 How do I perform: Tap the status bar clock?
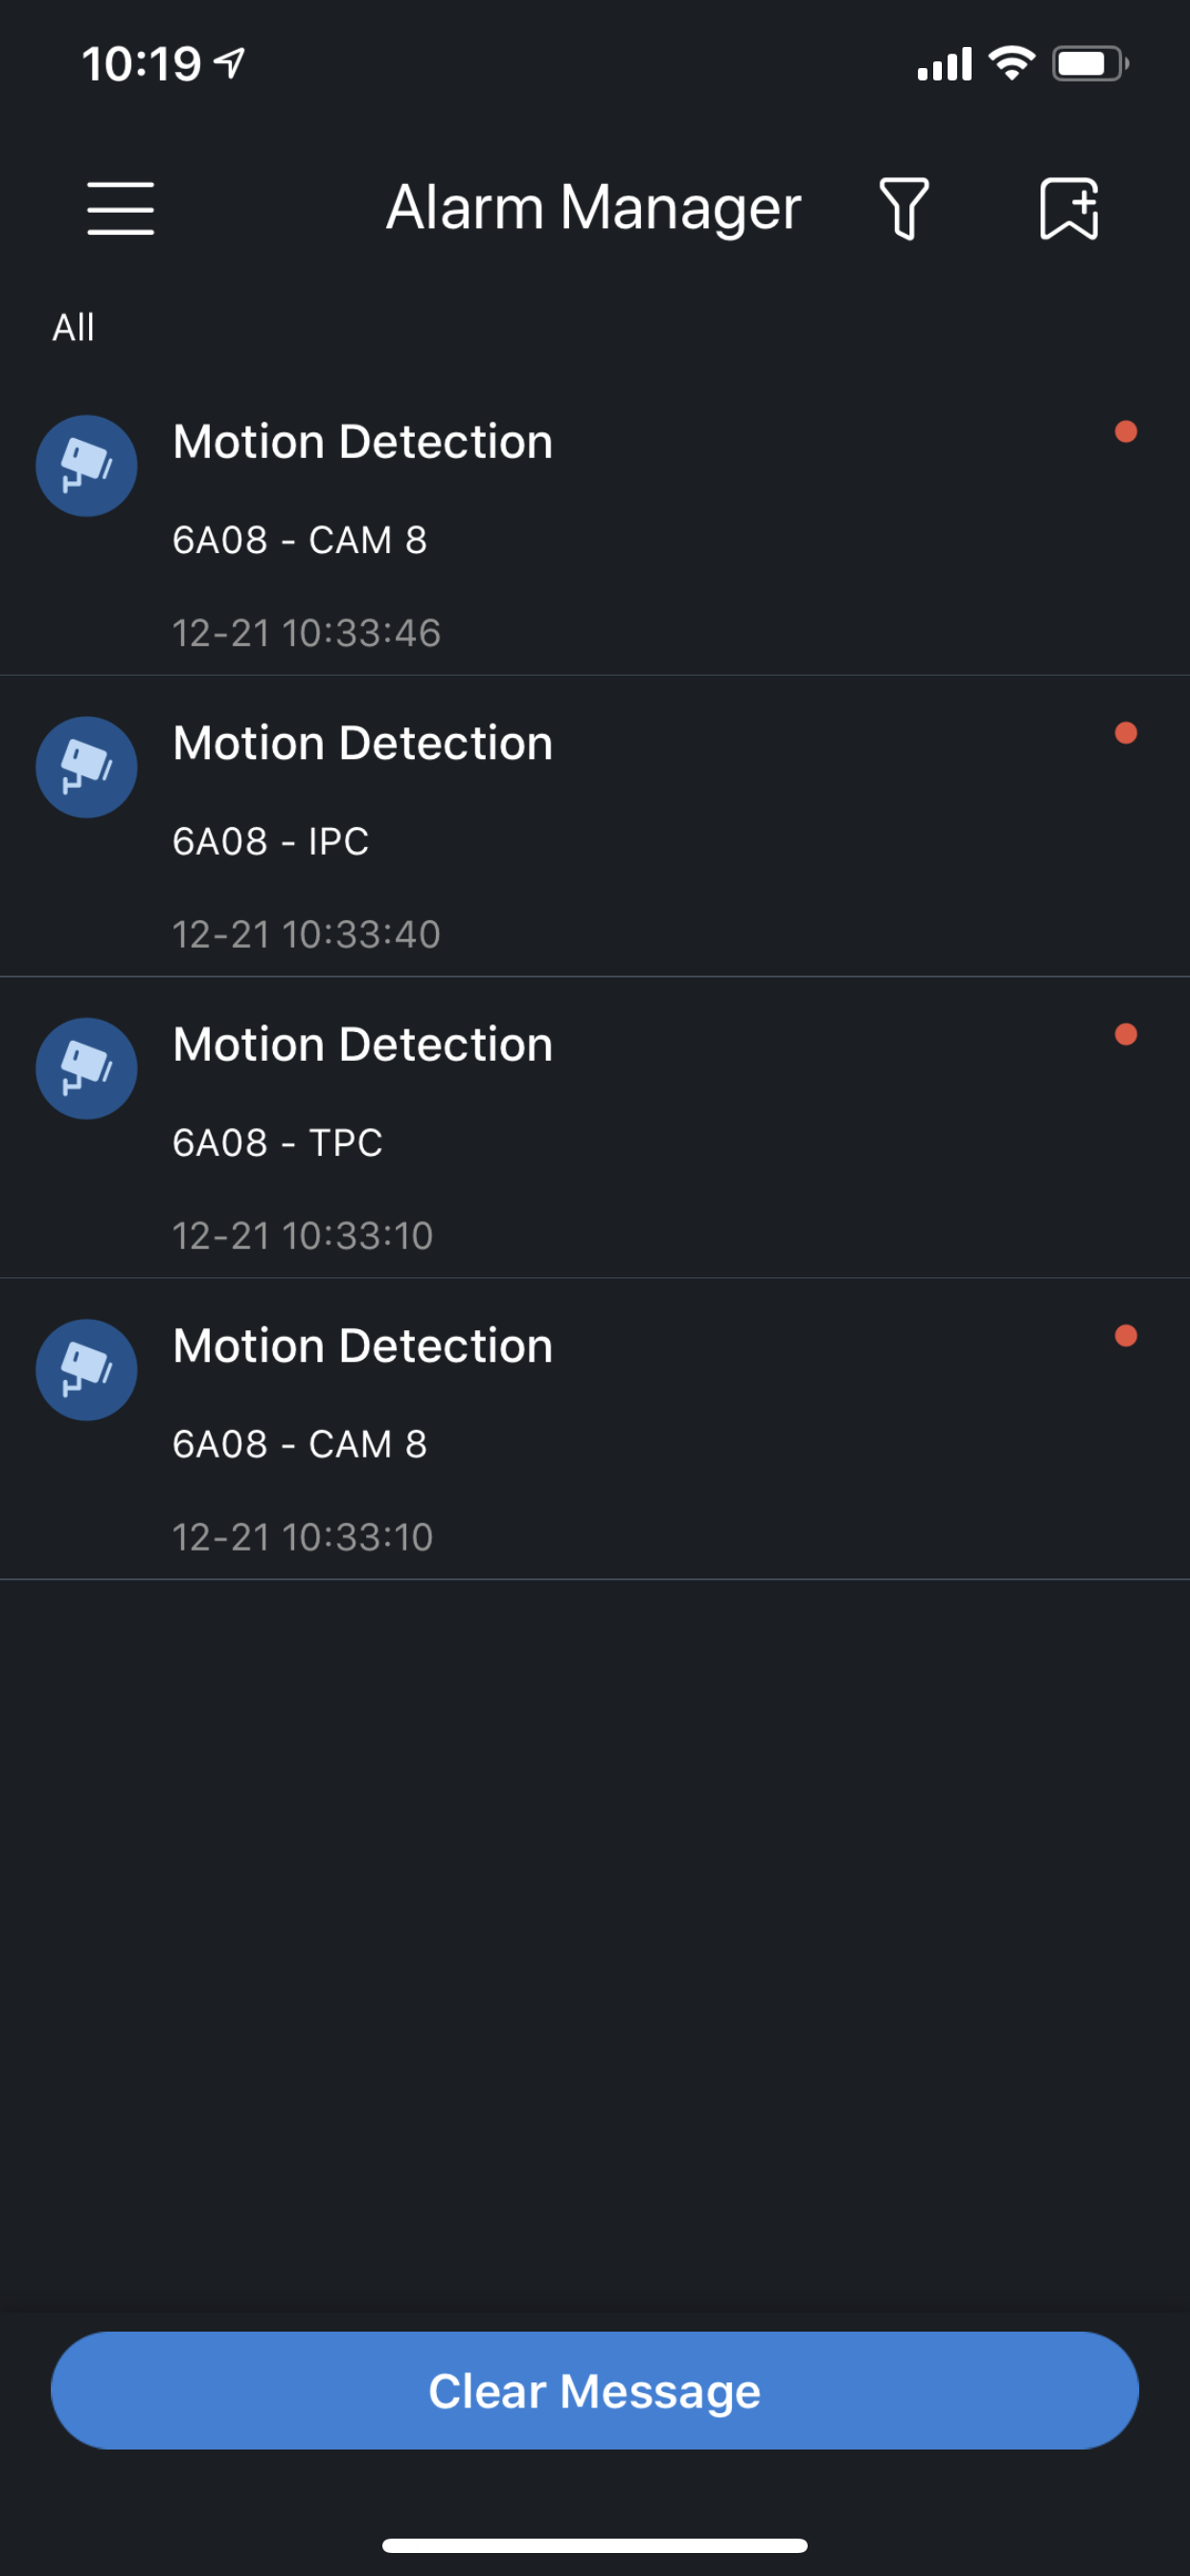[x=142, y=64]
